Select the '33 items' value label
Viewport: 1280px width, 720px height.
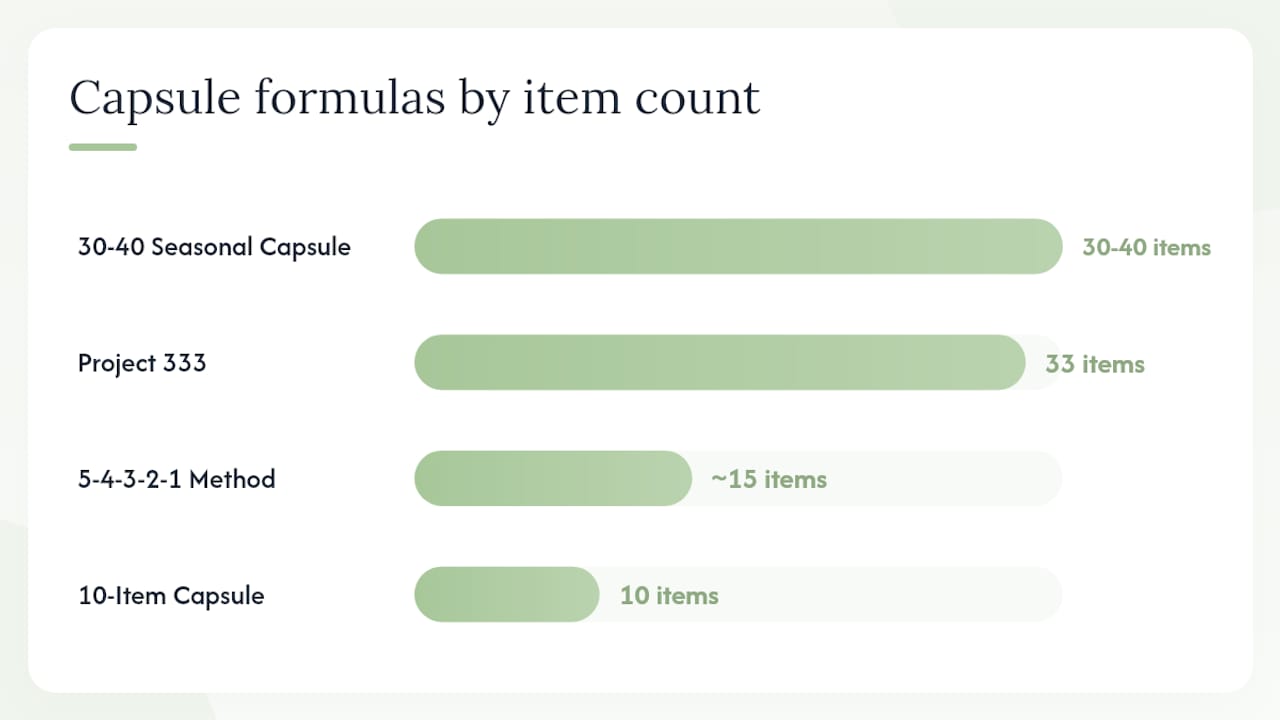pos(1095,364)
